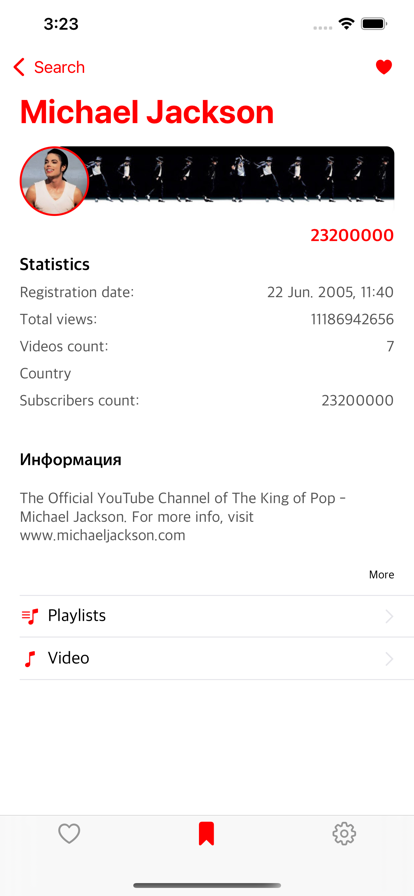Tap the back chevron arrow icon

point(19,67)
